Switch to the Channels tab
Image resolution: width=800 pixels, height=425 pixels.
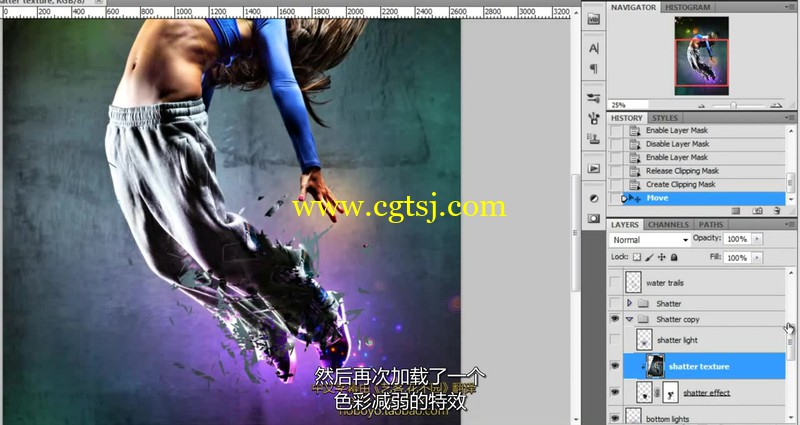coord(668,224)
